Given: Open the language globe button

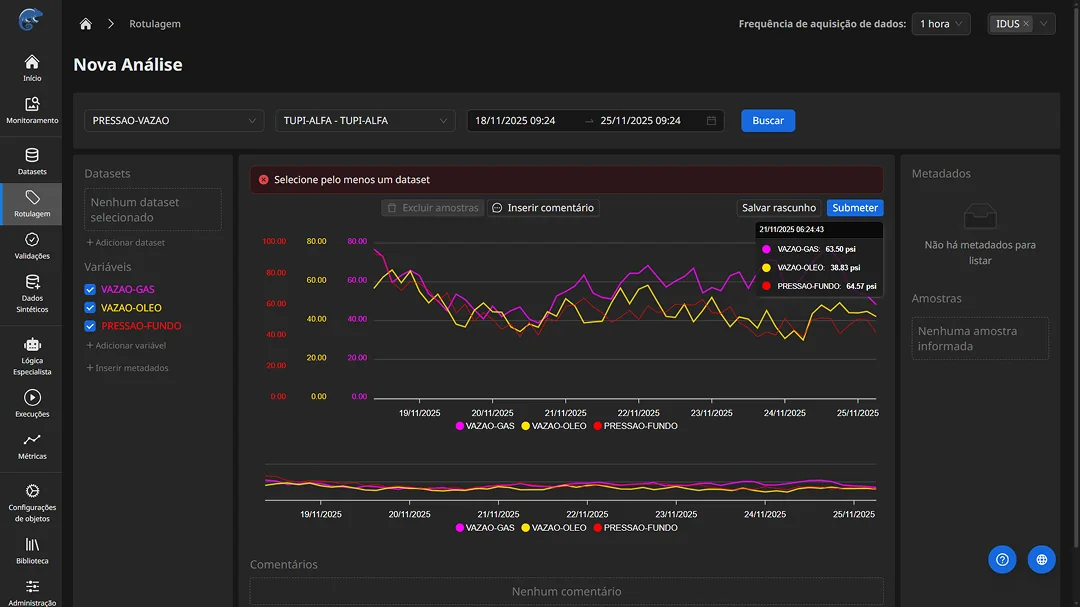Looking at the screenshot, I should pyautogui.click(x=1041, y=559).
